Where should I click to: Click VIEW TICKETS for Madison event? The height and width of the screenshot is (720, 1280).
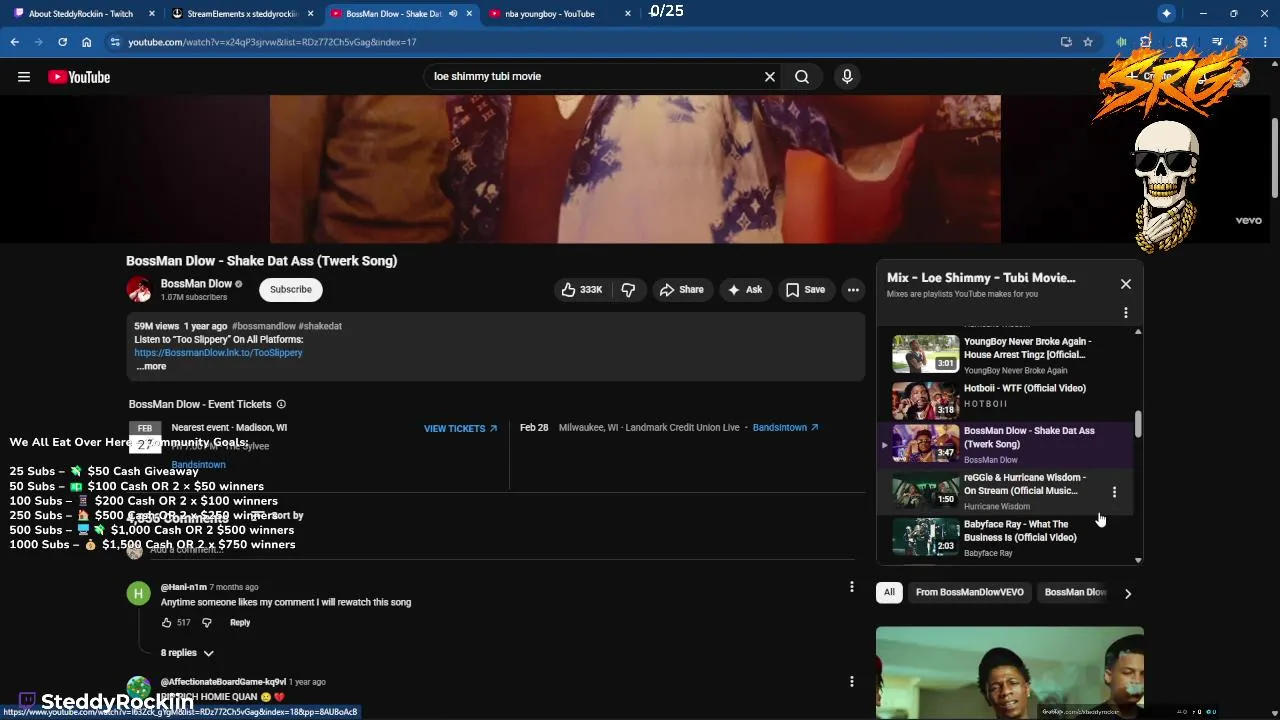coord(460,428)
